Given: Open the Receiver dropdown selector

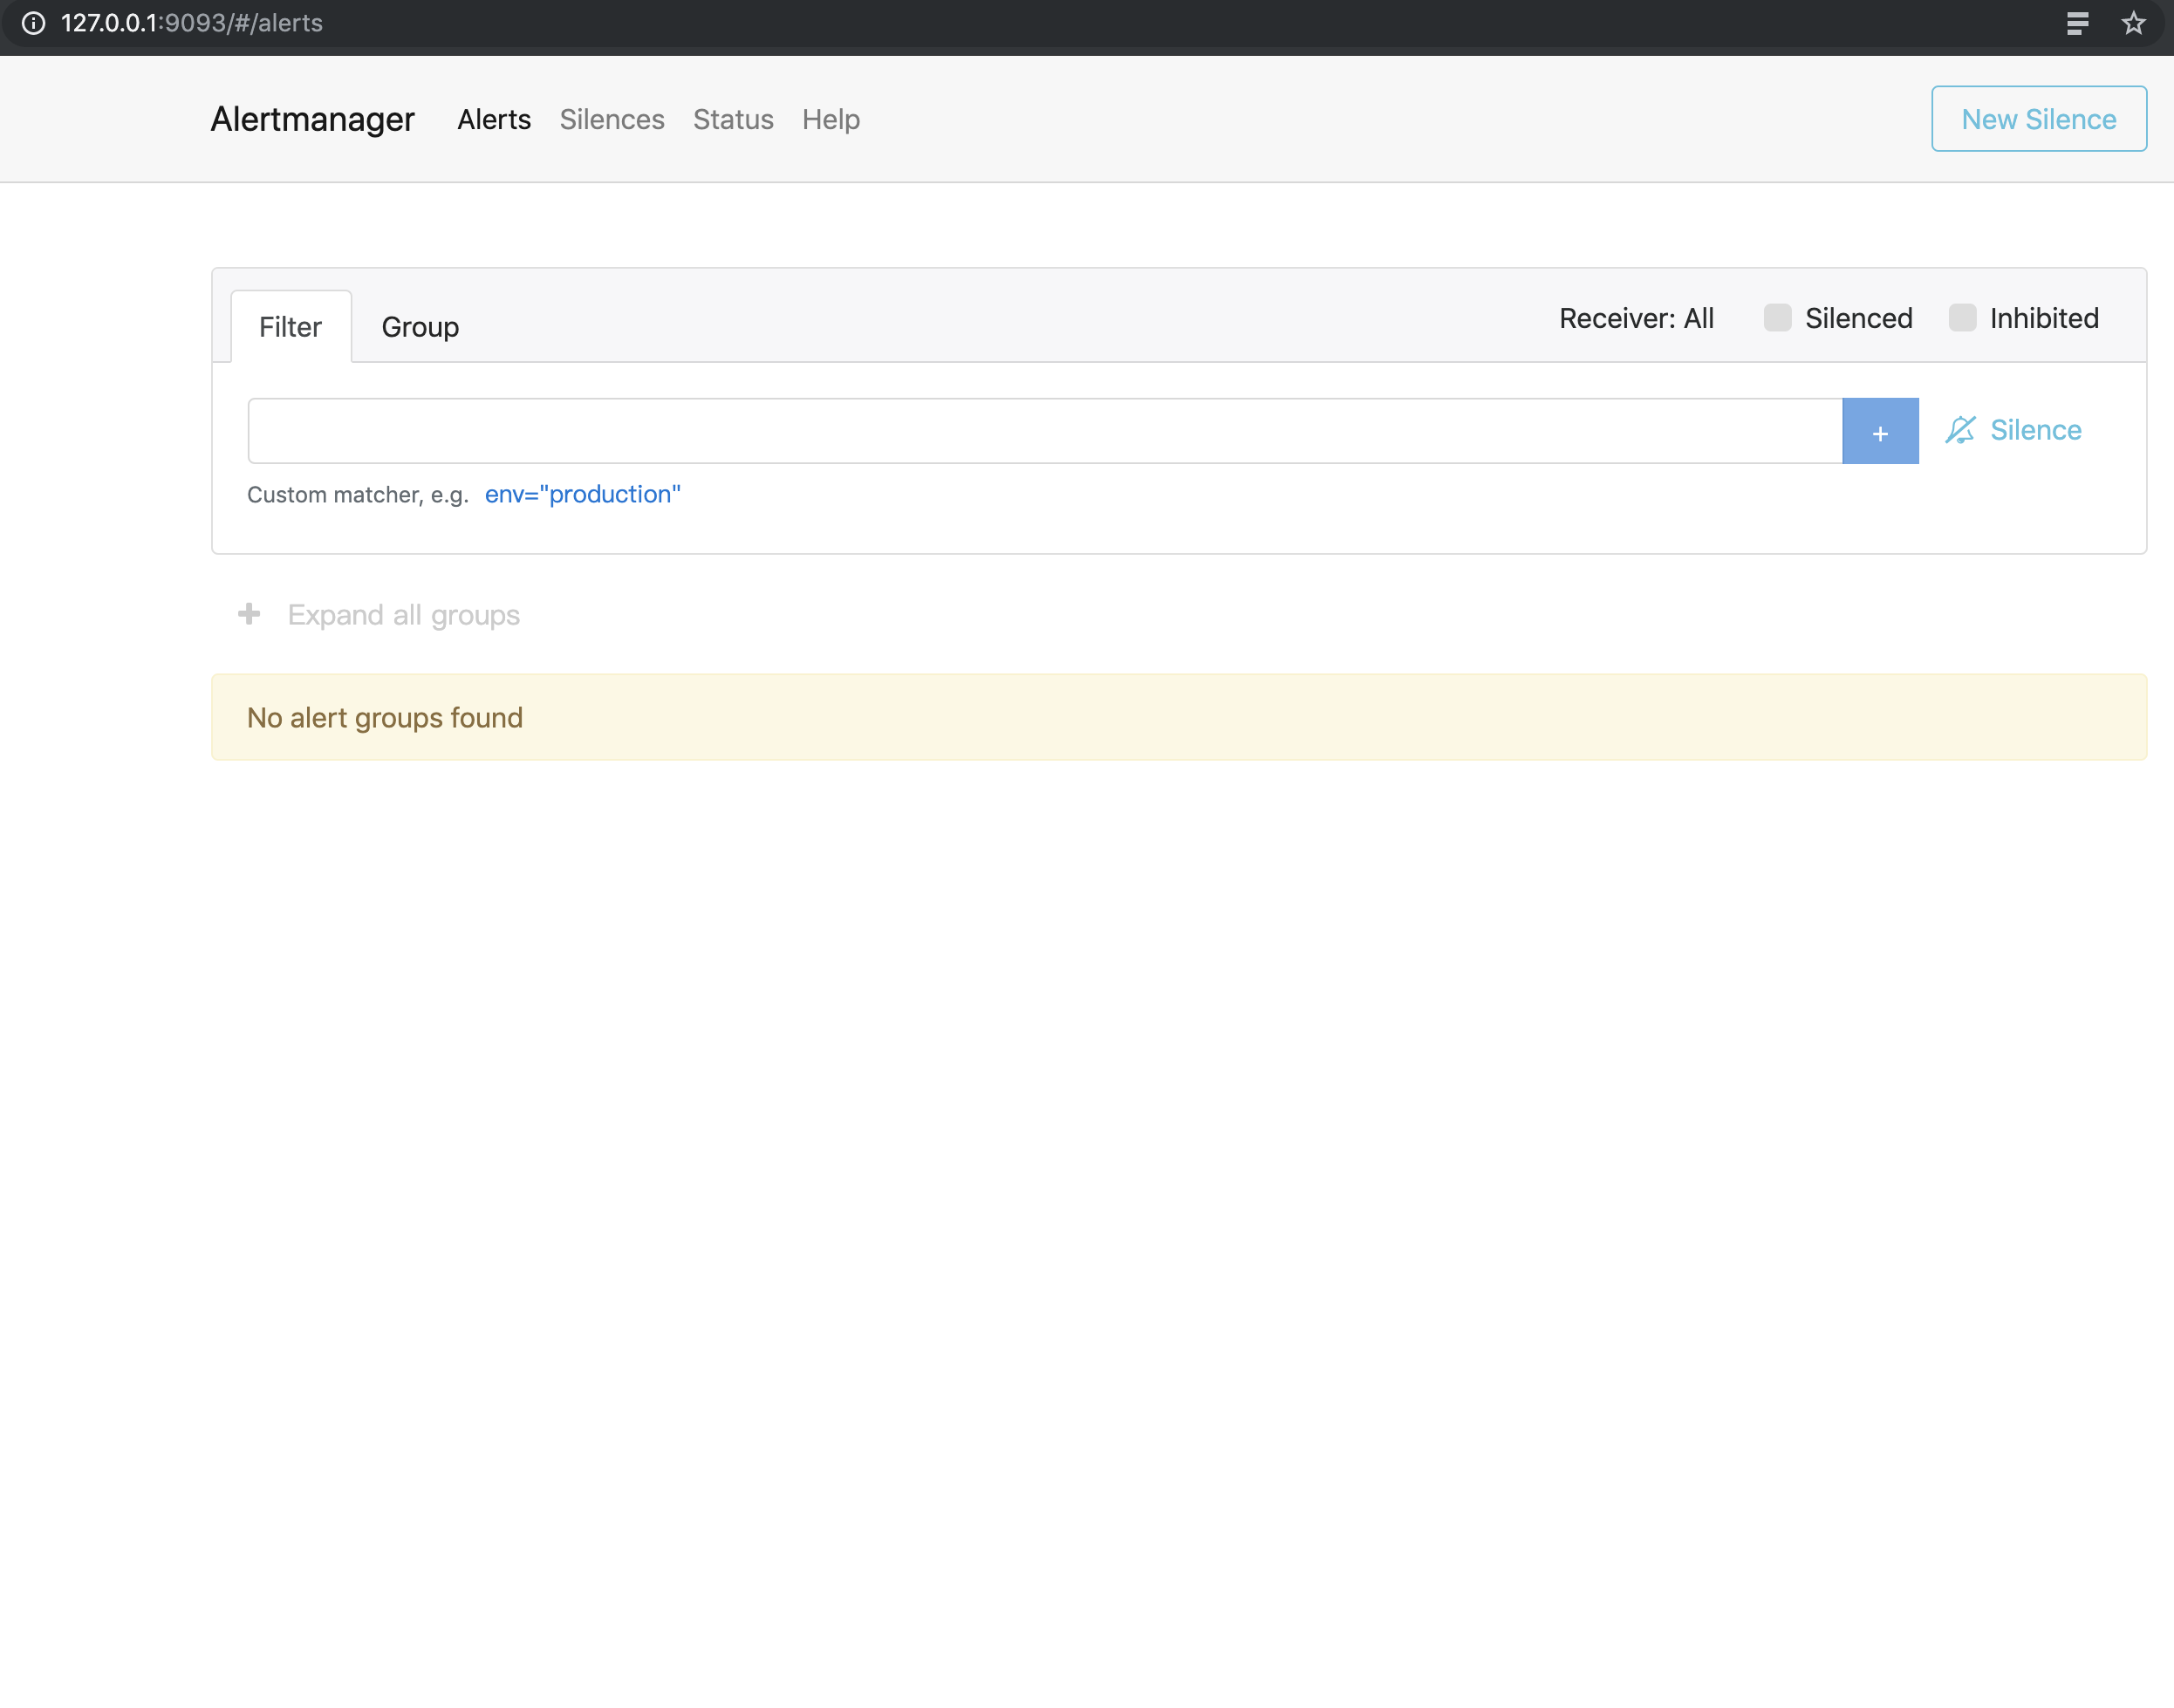Looking at the screenshot, I should [1636, 318].
